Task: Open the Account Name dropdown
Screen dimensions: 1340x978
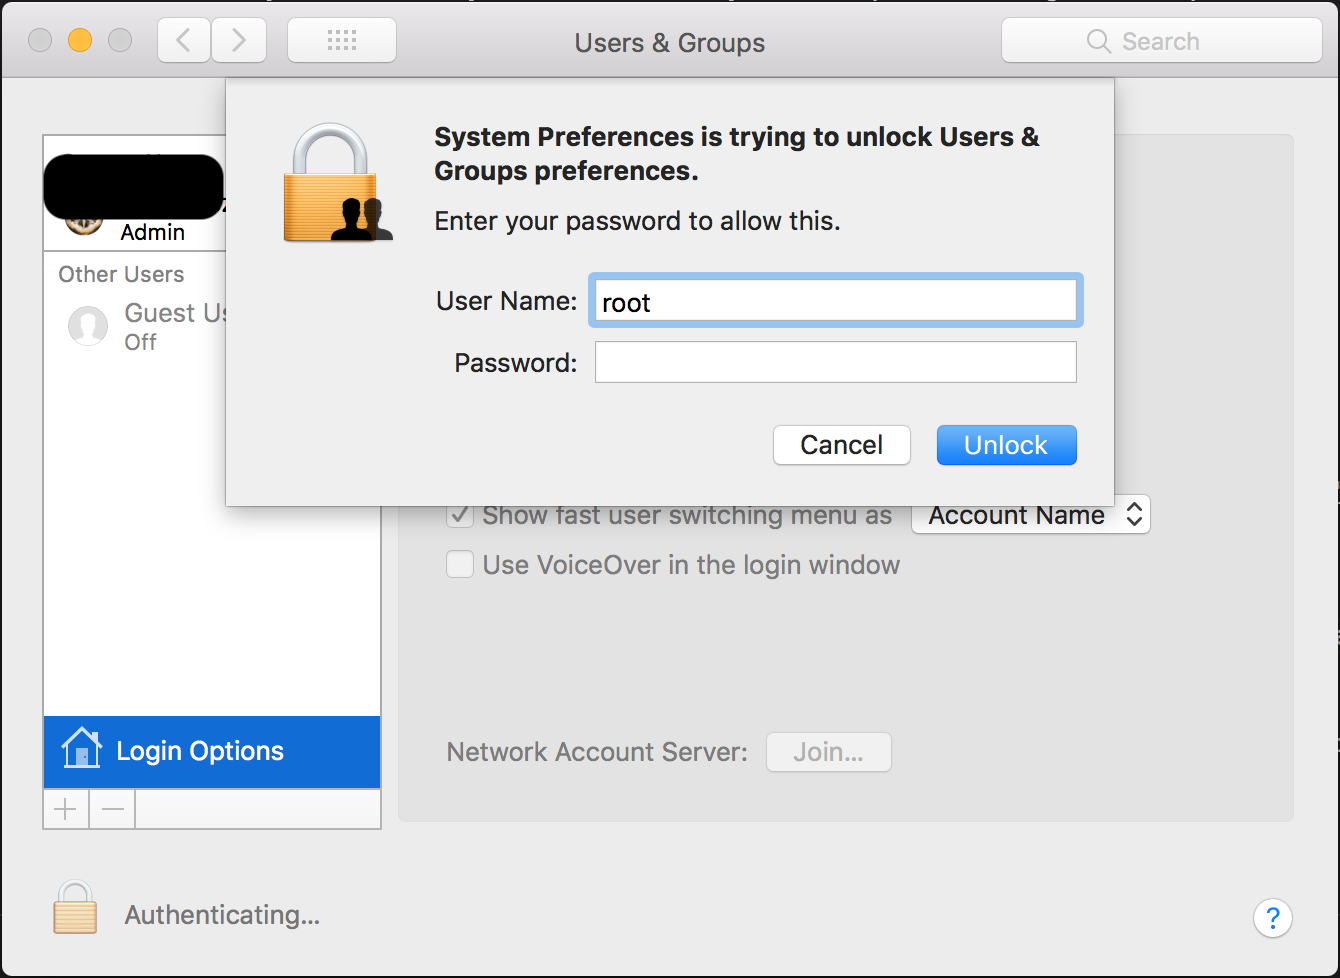Action: (x=1031, y=515)
